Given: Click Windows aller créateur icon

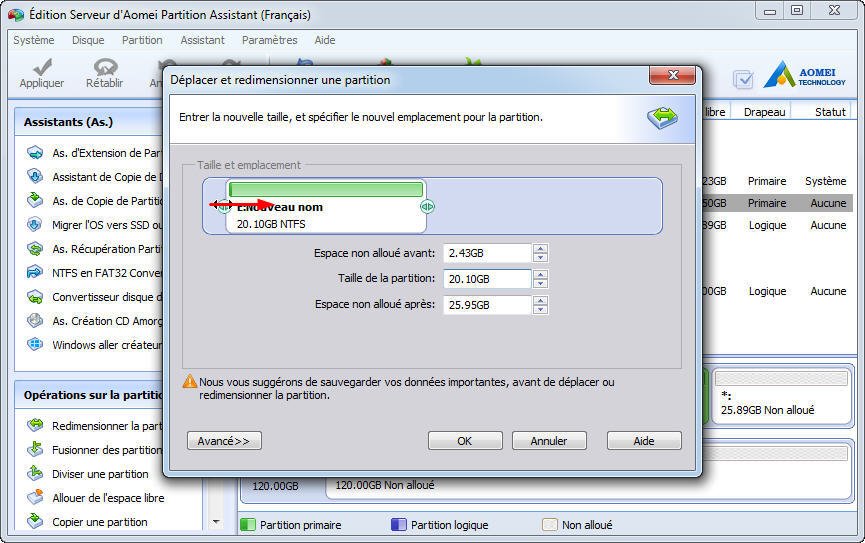Looking at the screenshot, I should [x=35, y=345].
